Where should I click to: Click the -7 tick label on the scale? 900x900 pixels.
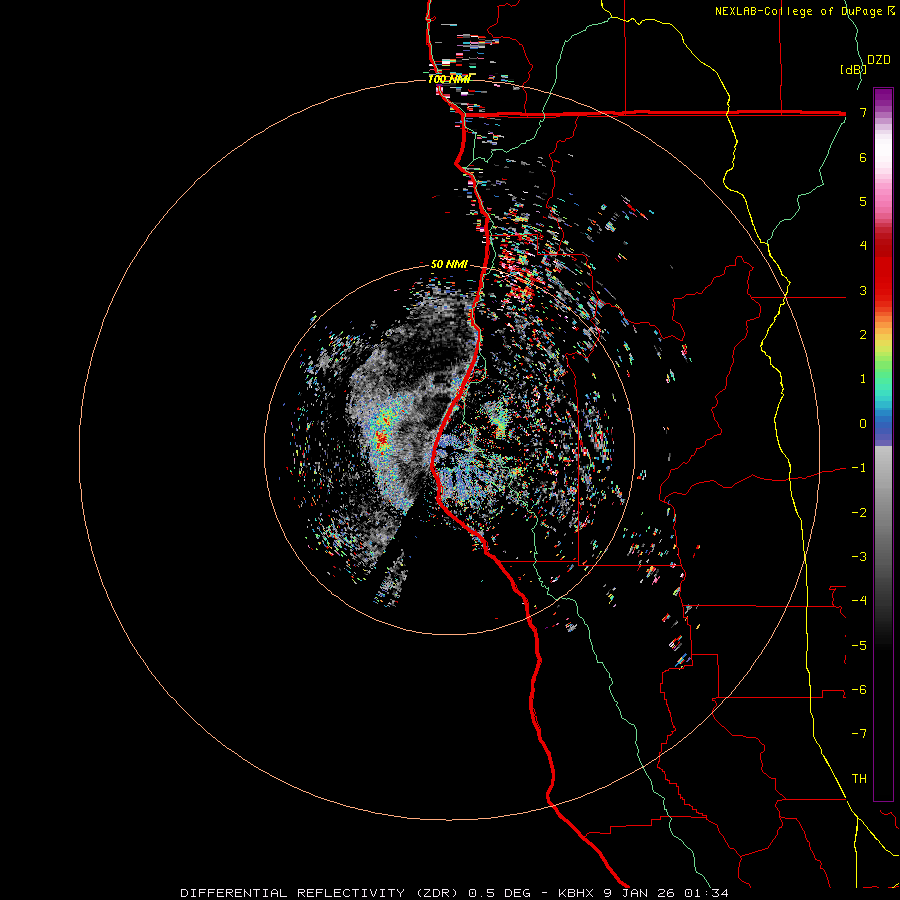coord(859,734)
